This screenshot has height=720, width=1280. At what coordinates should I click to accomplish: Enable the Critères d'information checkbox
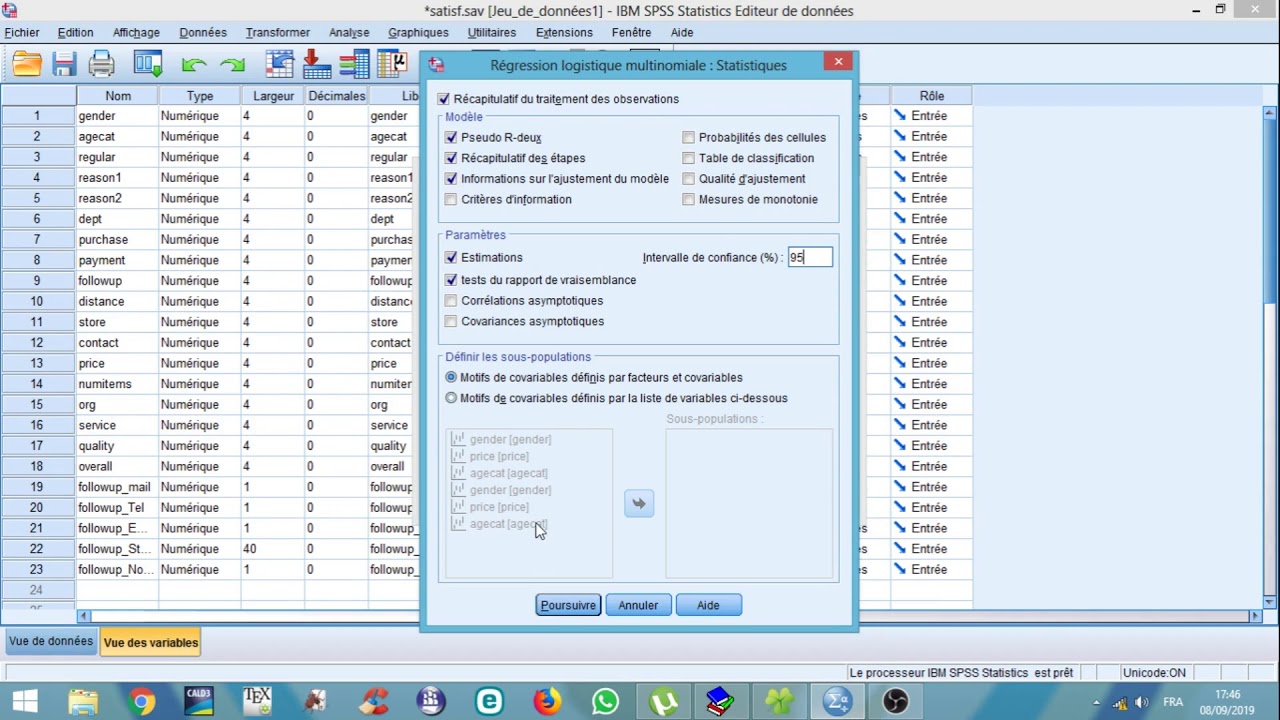[x=451, y=199]
